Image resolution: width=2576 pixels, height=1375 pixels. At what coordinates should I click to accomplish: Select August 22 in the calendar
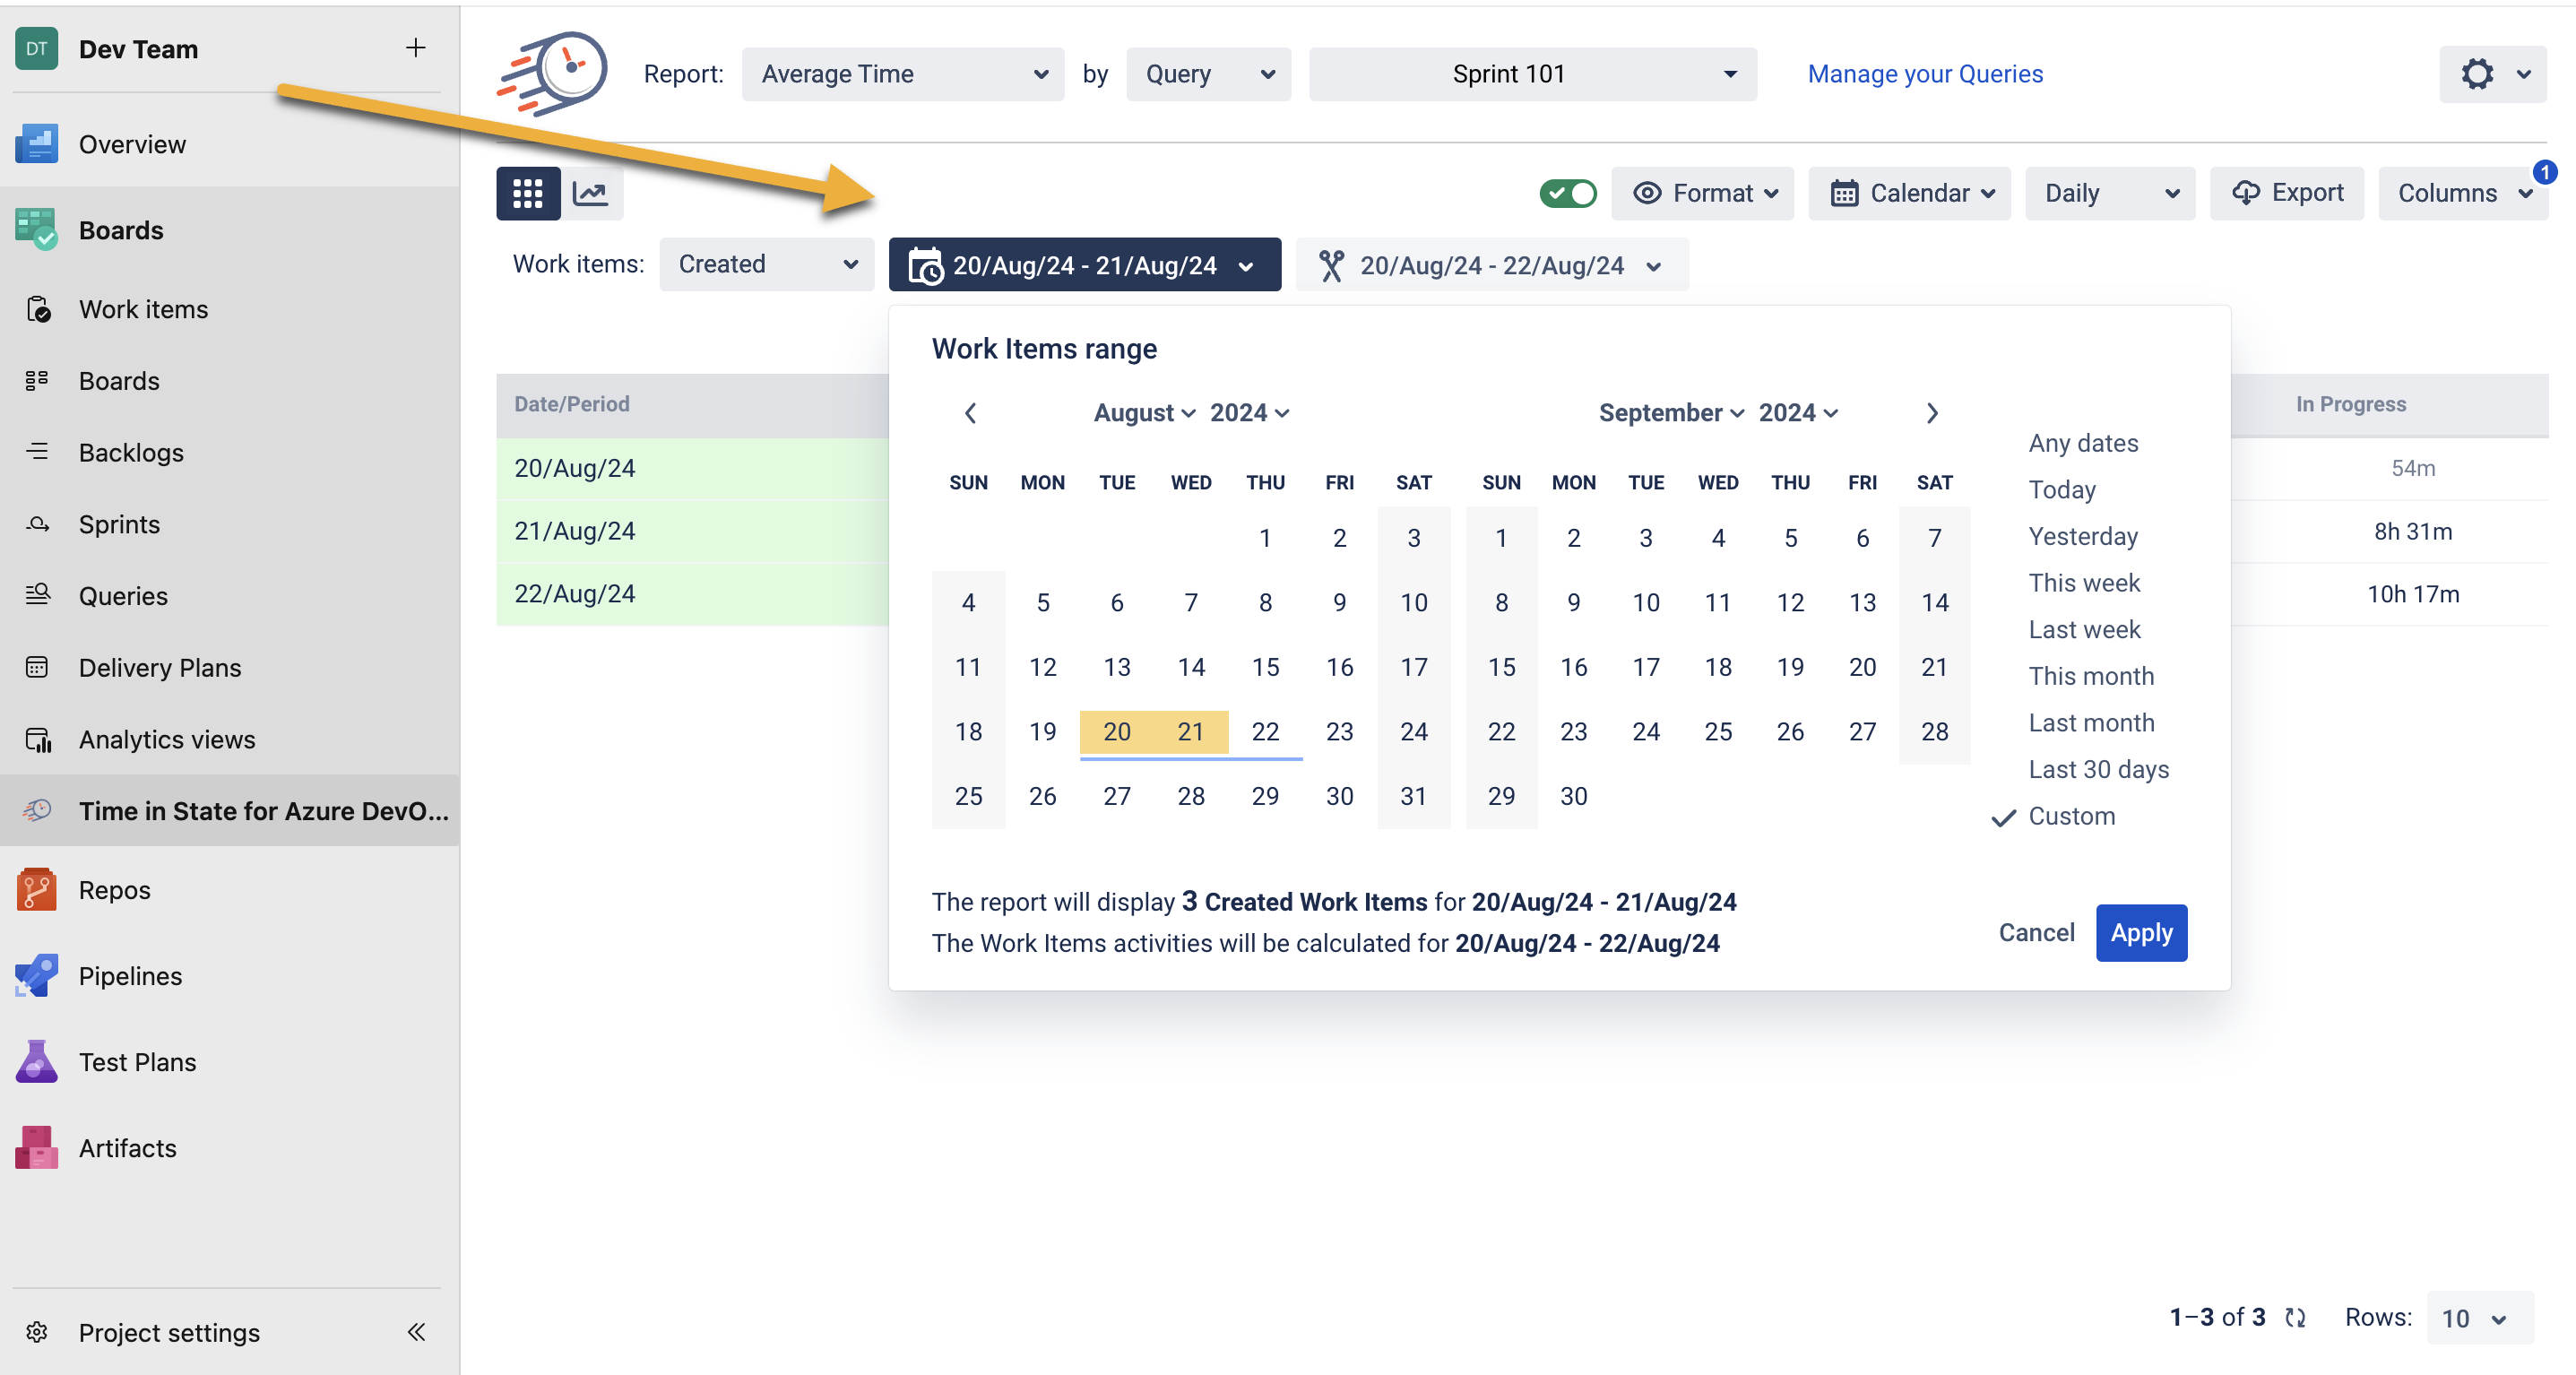click(x=1265, y=731)
